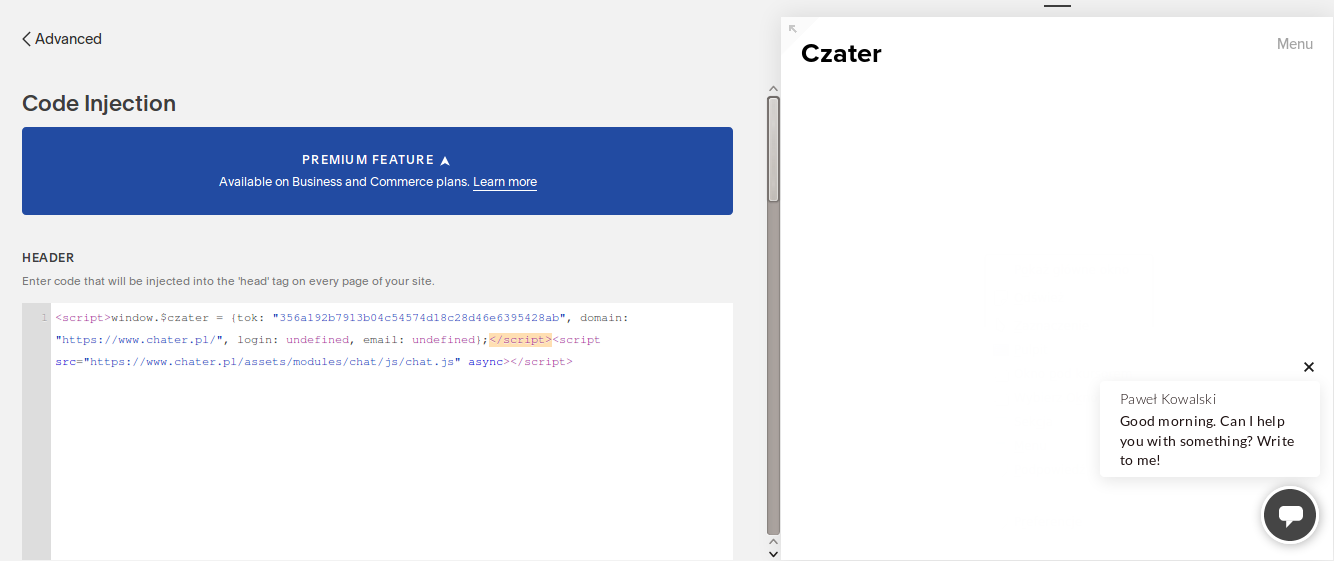
Task: Click the black down arrow on the scrollbar
Action: tap(773, 553)
